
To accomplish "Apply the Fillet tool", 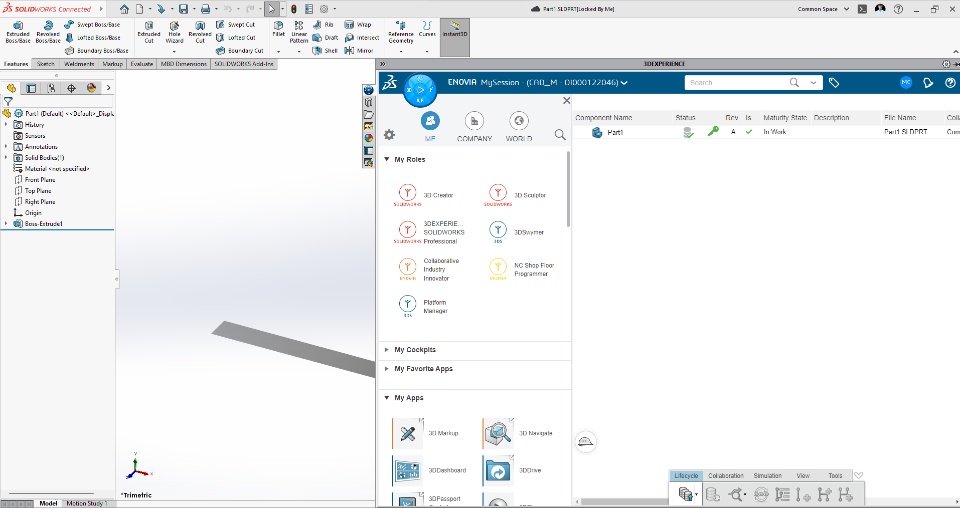I will coord(279,29).
